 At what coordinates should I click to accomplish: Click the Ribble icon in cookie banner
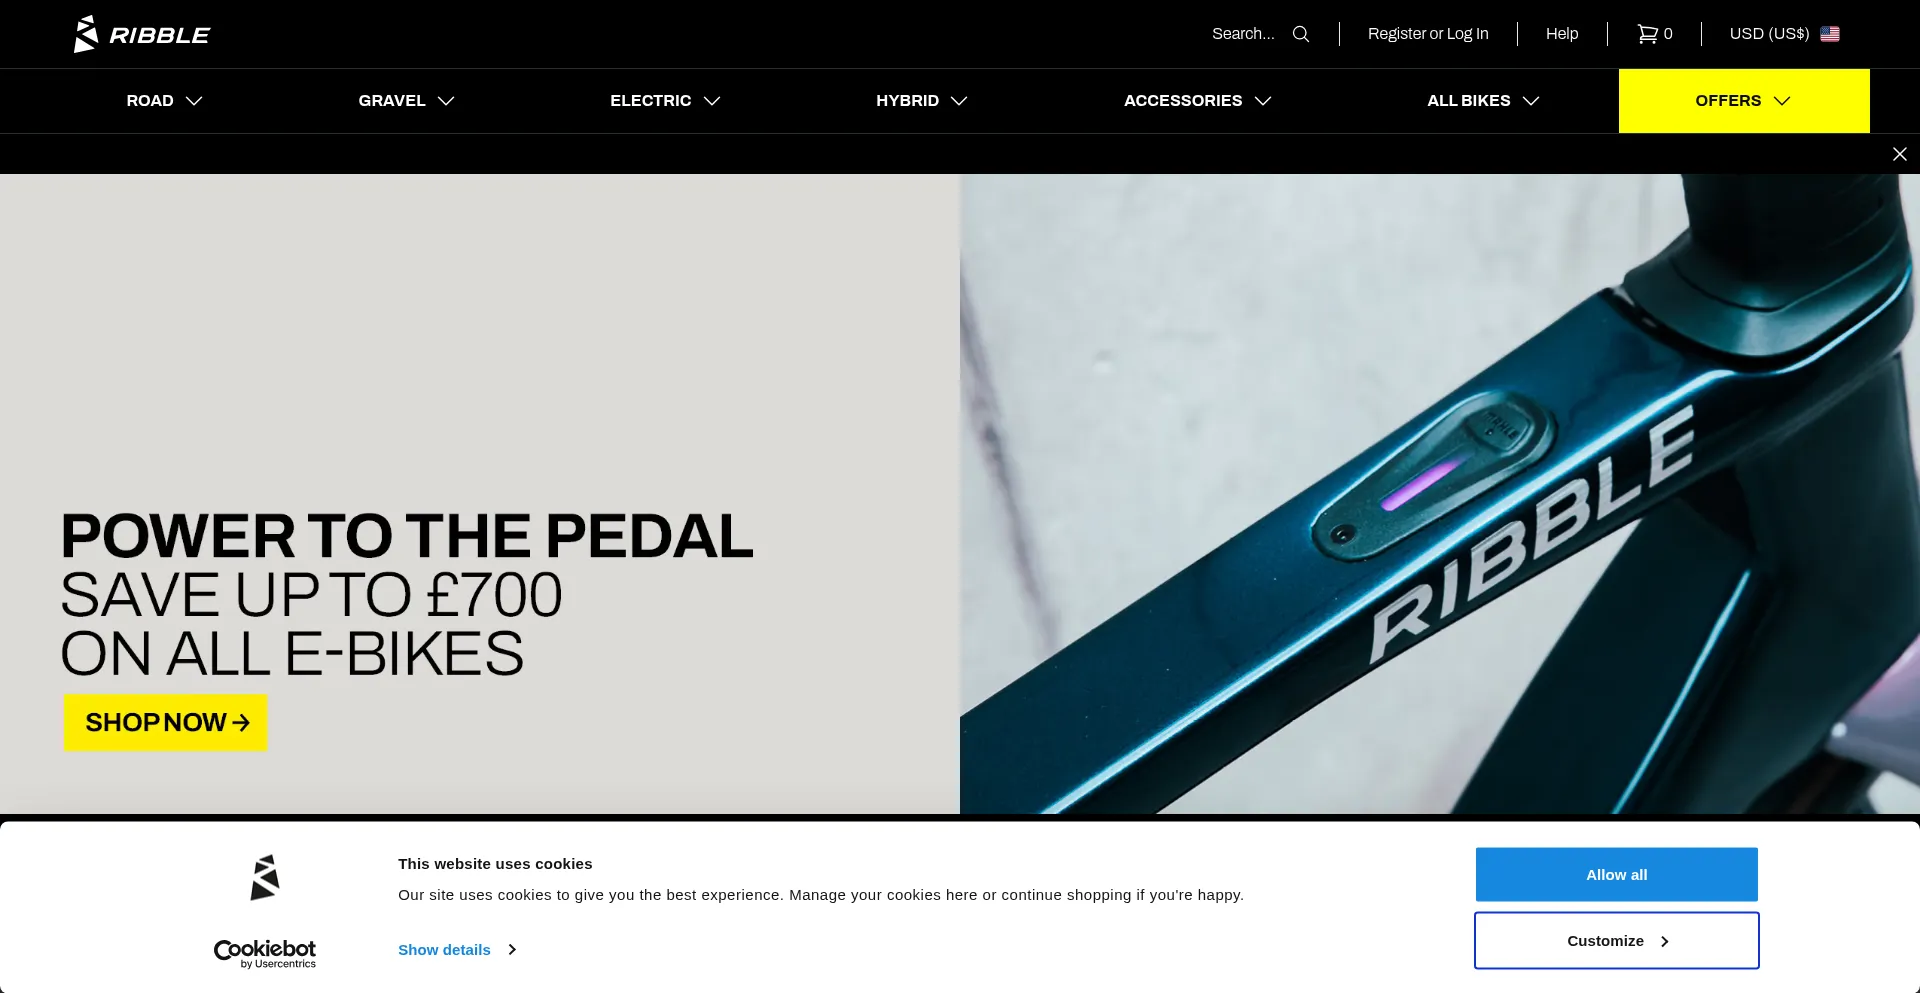click(x=265, y=877)
